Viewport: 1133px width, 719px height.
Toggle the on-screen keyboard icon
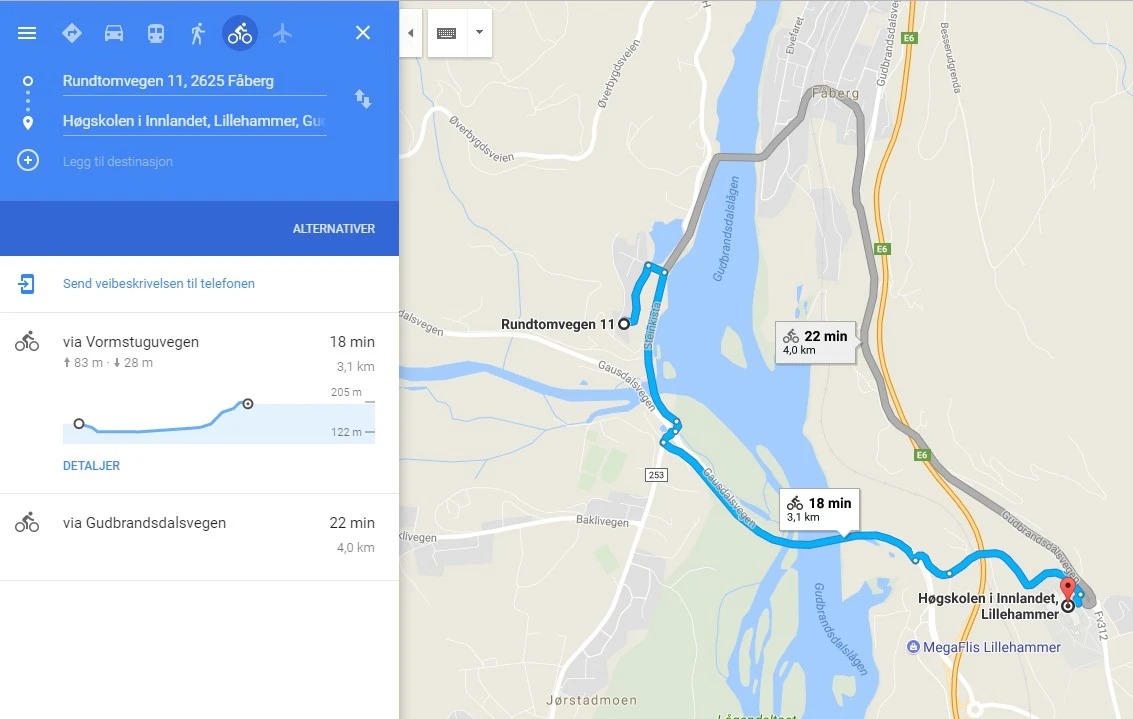[447, 33]
